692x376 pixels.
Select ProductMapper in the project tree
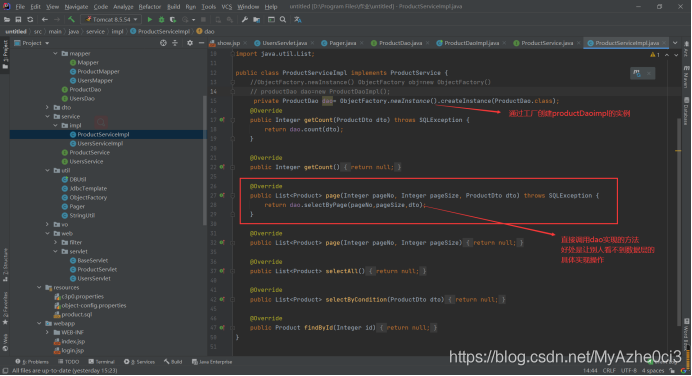click(98, 71)
